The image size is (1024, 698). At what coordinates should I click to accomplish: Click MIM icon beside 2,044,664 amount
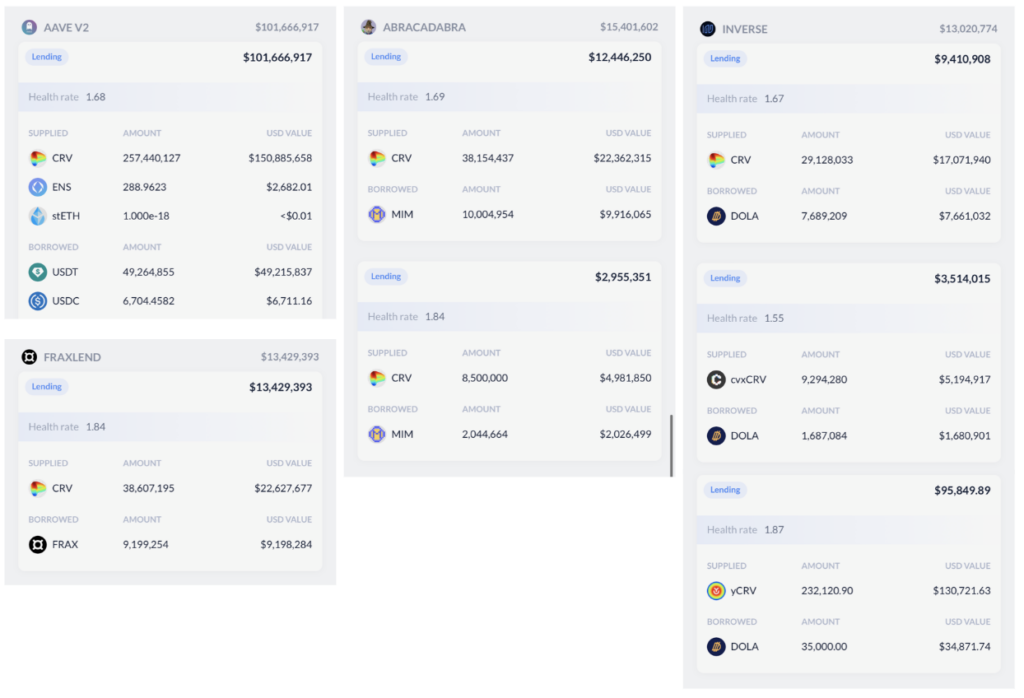377,434
